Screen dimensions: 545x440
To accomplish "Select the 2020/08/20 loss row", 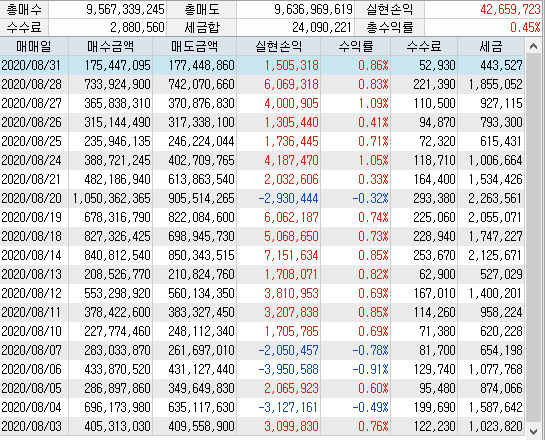I will point(262,198).
